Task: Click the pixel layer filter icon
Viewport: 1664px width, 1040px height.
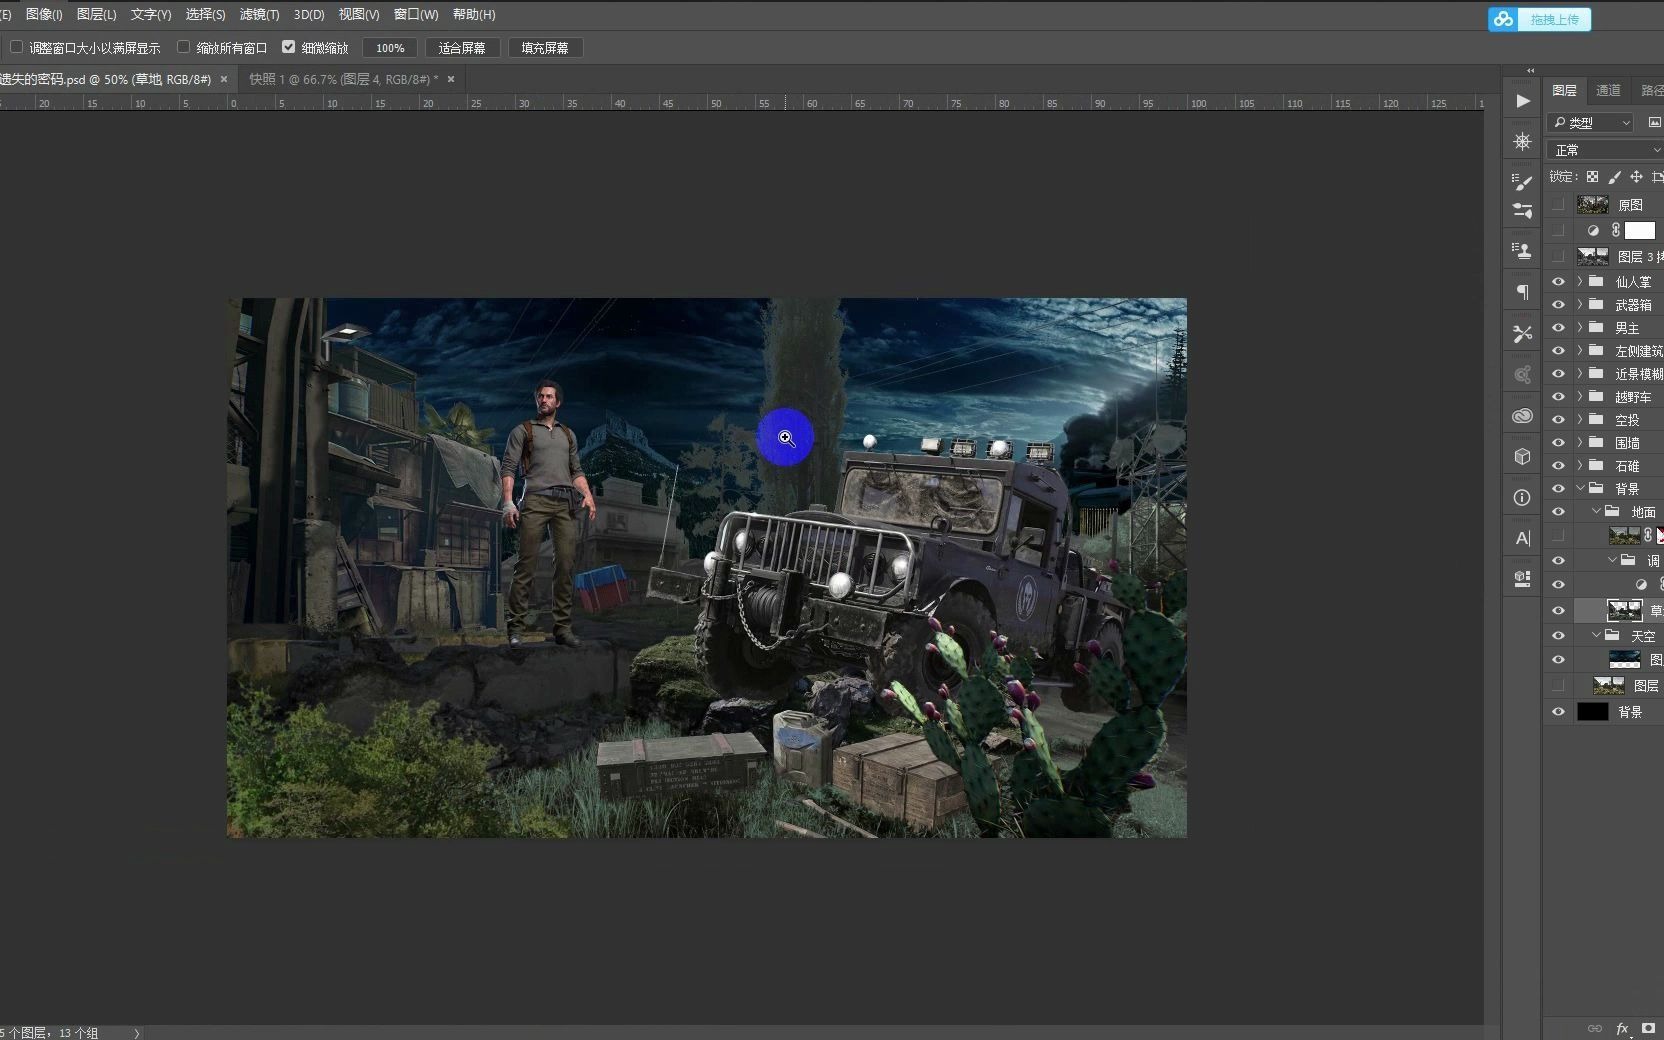Action: 1654,122
